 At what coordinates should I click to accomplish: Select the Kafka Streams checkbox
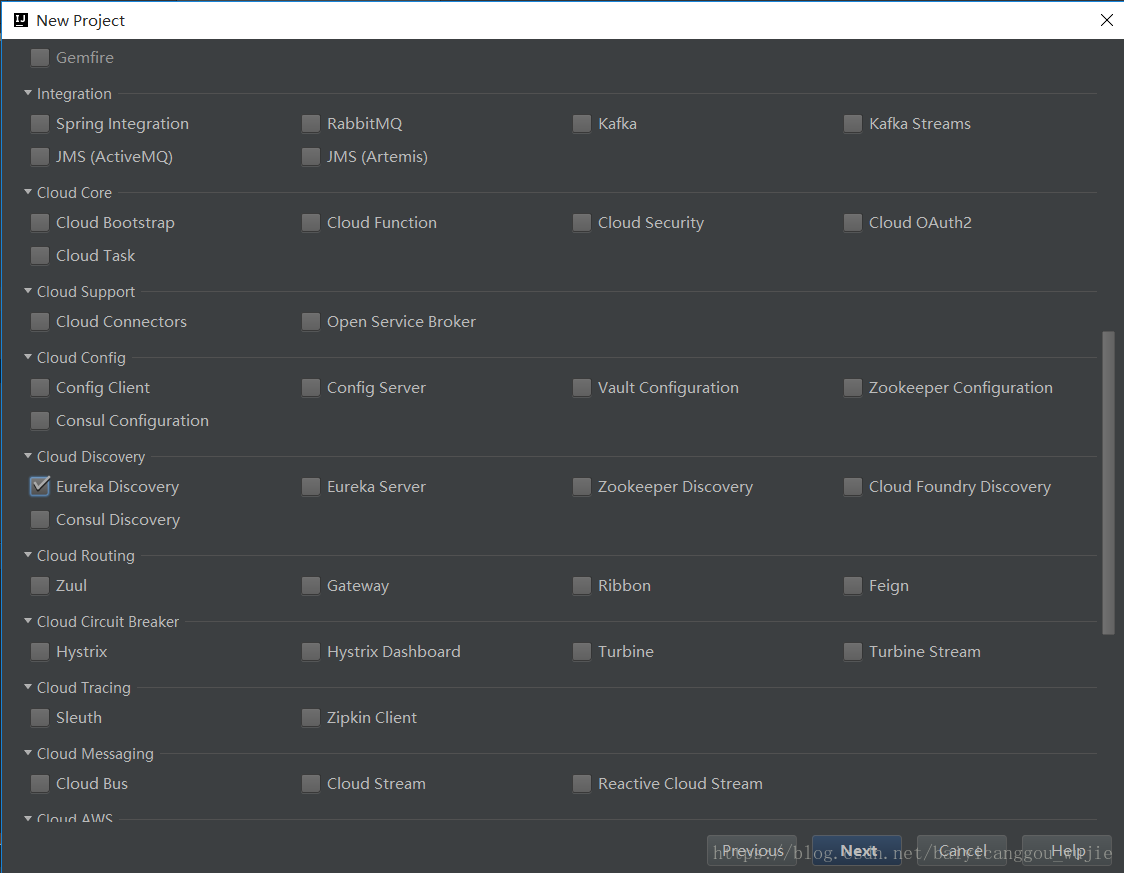point(853,123)
